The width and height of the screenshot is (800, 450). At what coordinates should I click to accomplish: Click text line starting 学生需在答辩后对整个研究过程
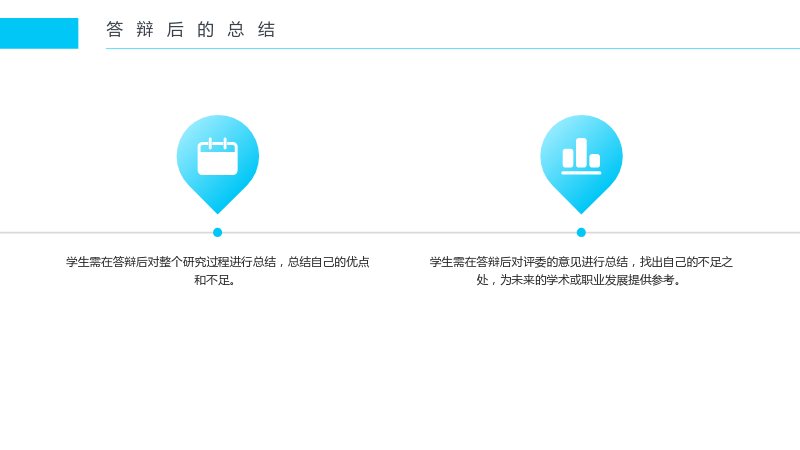[218, 262]
